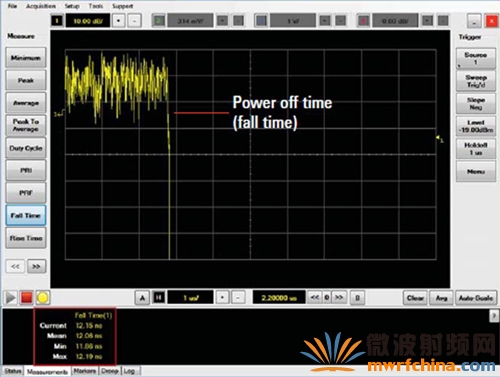This screenshot has height=377, width=500.
Task: Toggle the Slope Neg trigger setting
Action: point(476,103)
